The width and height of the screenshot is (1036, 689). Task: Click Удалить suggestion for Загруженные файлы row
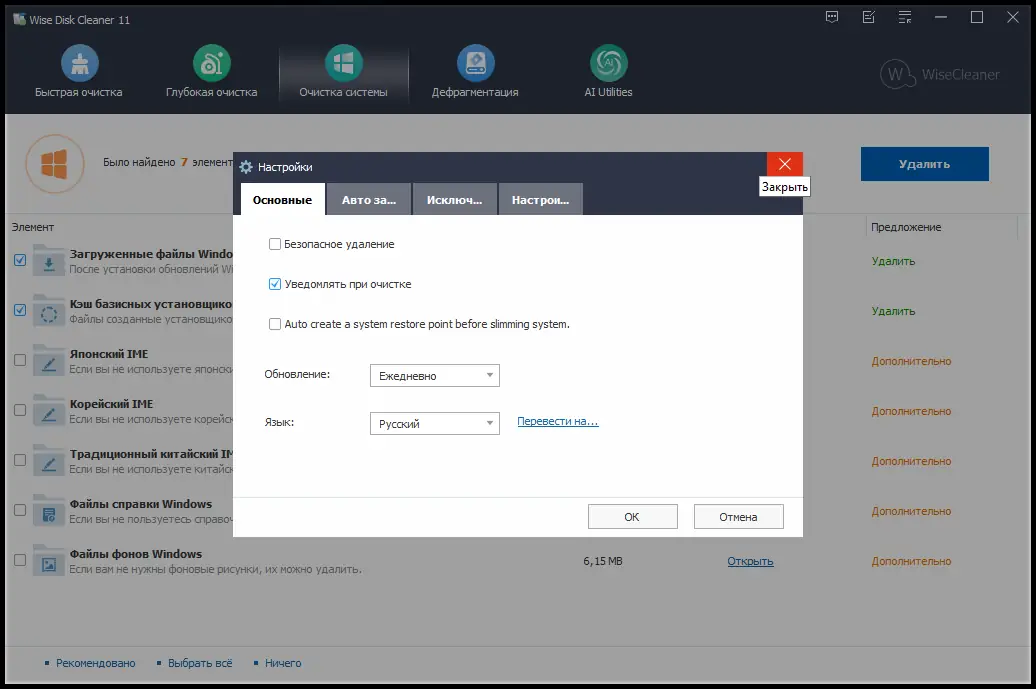pos(893,261)
